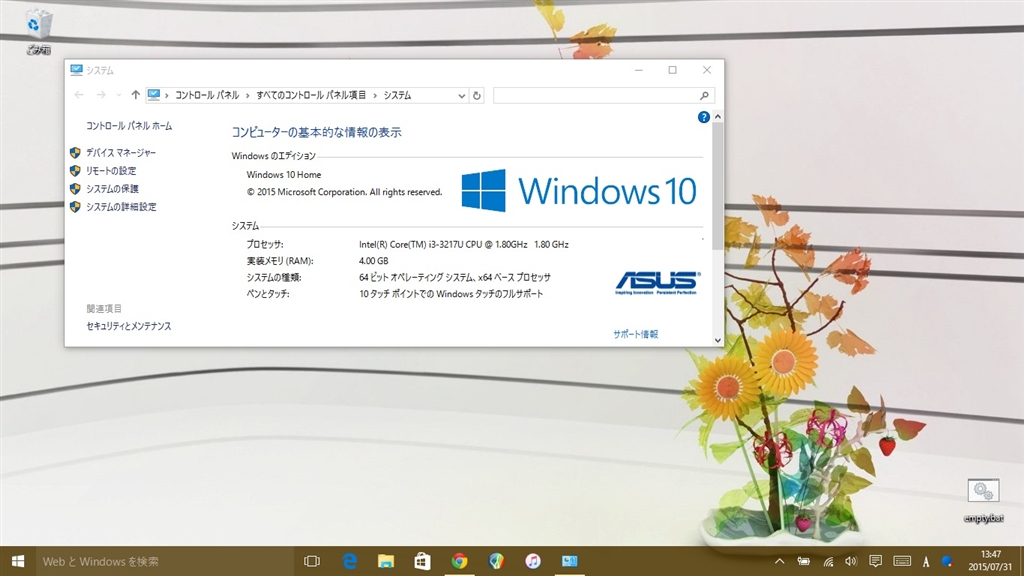
Task: Click shield icon beside デバイス マネージャー
Action: pos(75,153)
